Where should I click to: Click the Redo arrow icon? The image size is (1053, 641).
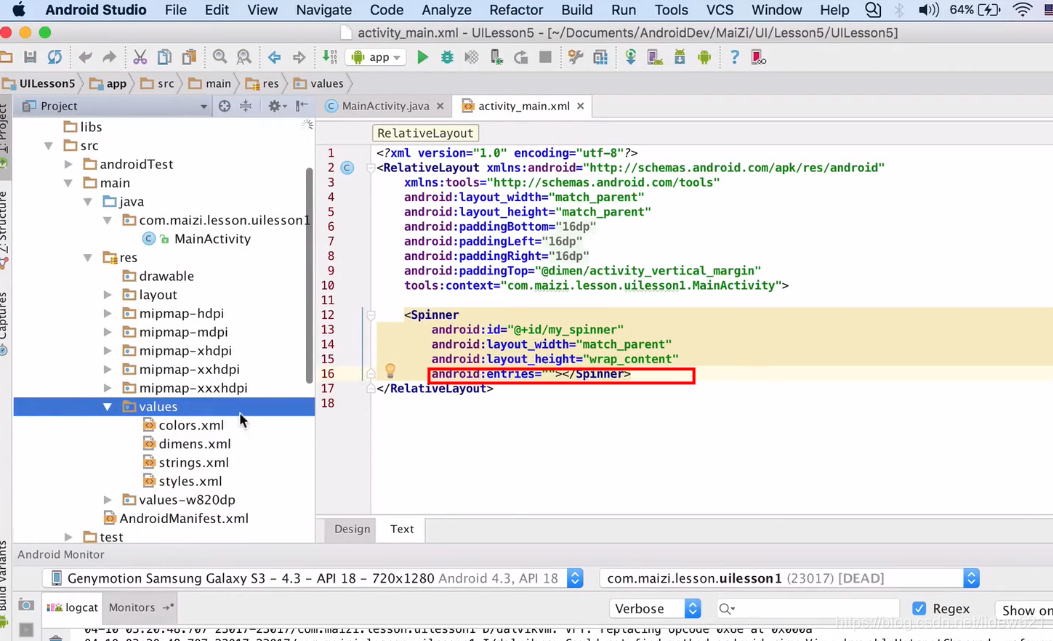pos(109,58)
